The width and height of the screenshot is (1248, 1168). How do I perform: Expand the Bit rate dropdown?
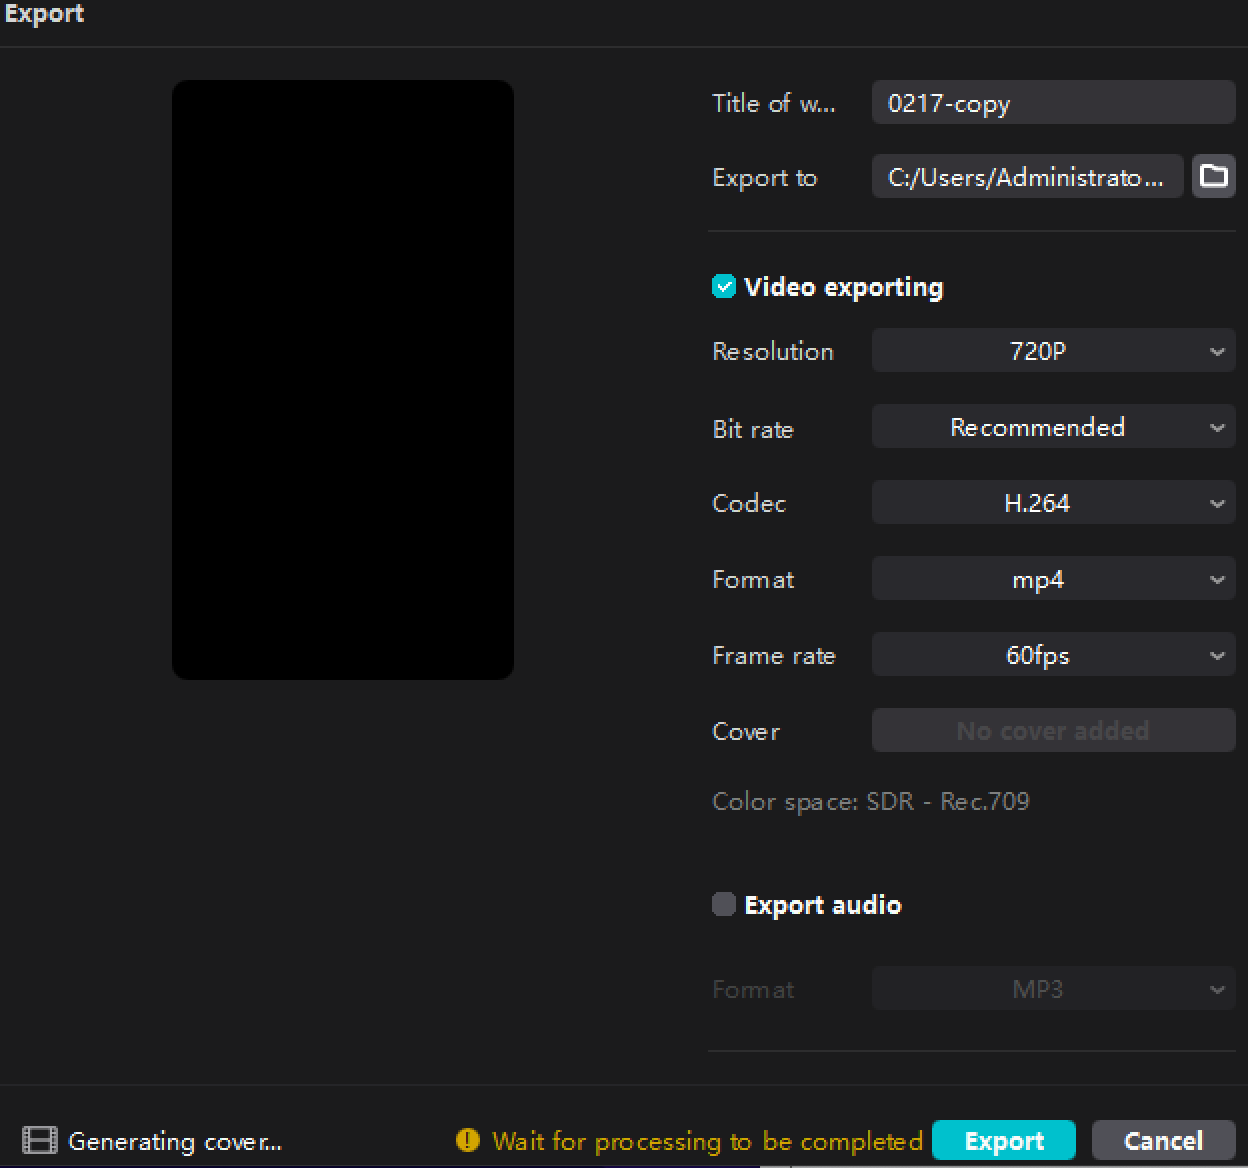coord(1053,427)
